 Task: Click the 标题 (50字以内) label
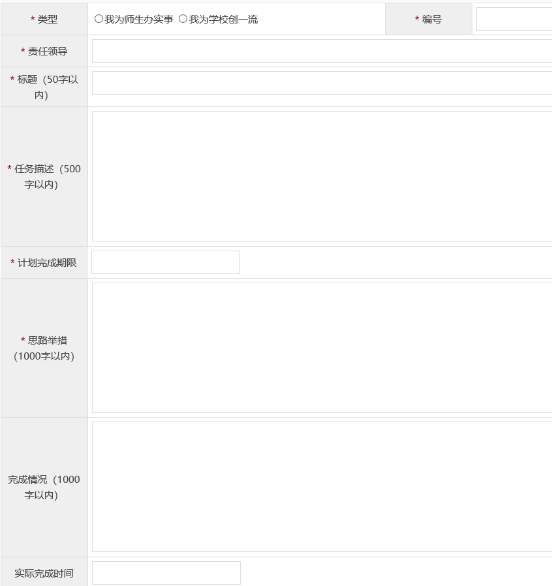pyautogui.click(x=44, y=87)
